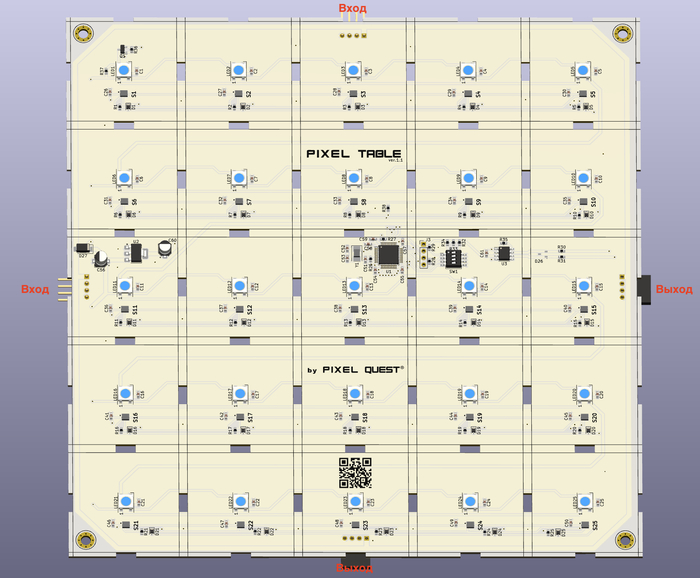Click the red "Вход" label at the top

point(352,8)
